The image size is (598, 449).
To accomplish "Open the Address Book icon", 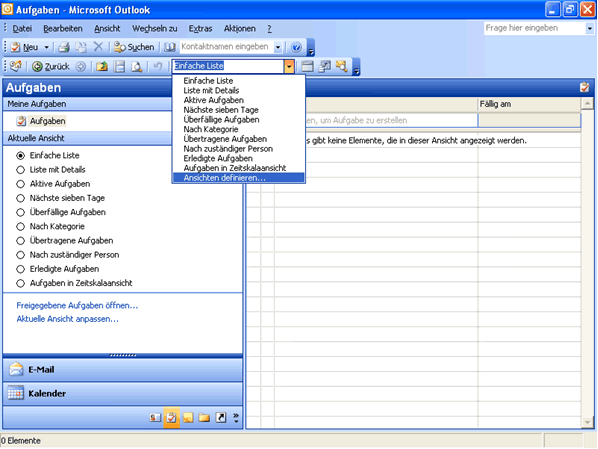I will (x=170, y=47).
